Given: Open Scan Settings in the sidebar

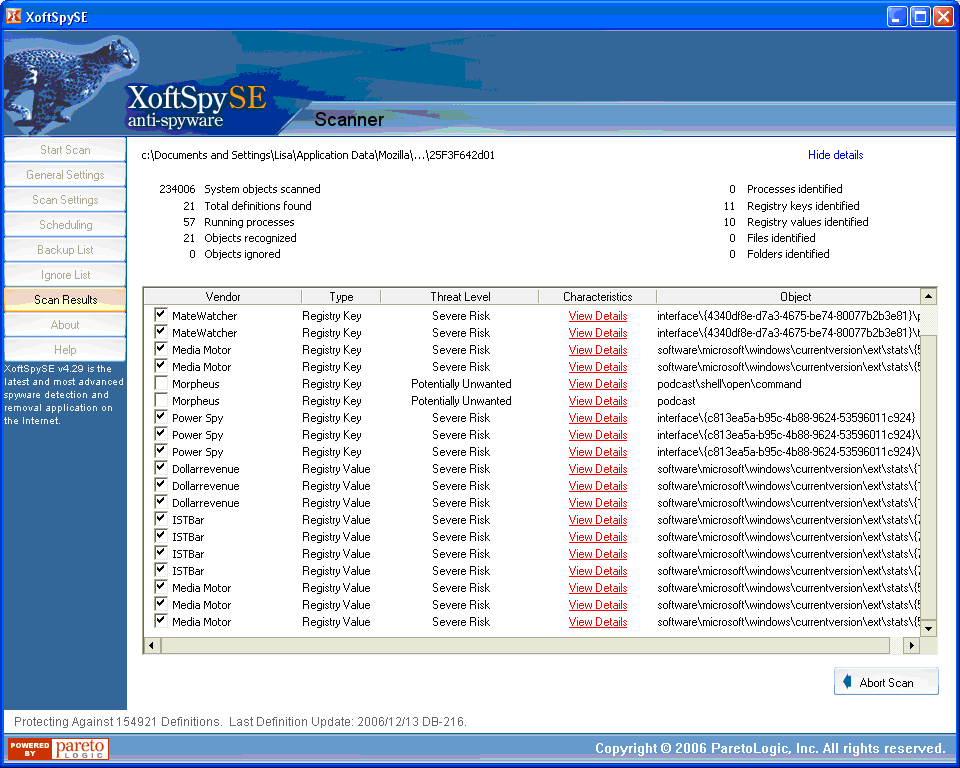Looking at the screenshot, I should click(65, 200).
